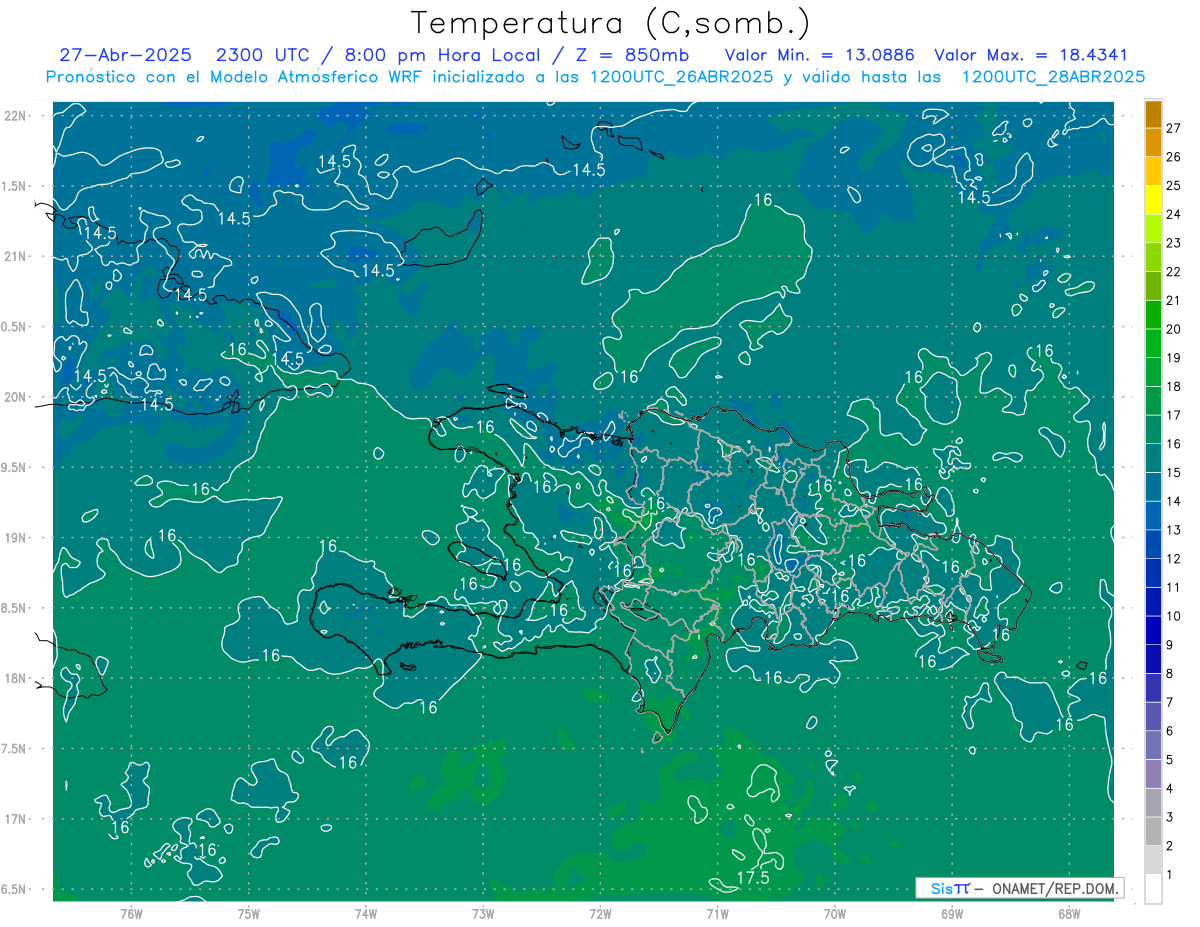Click the dark brown-orange swatch heading the color scale

tap(1154, 114)
